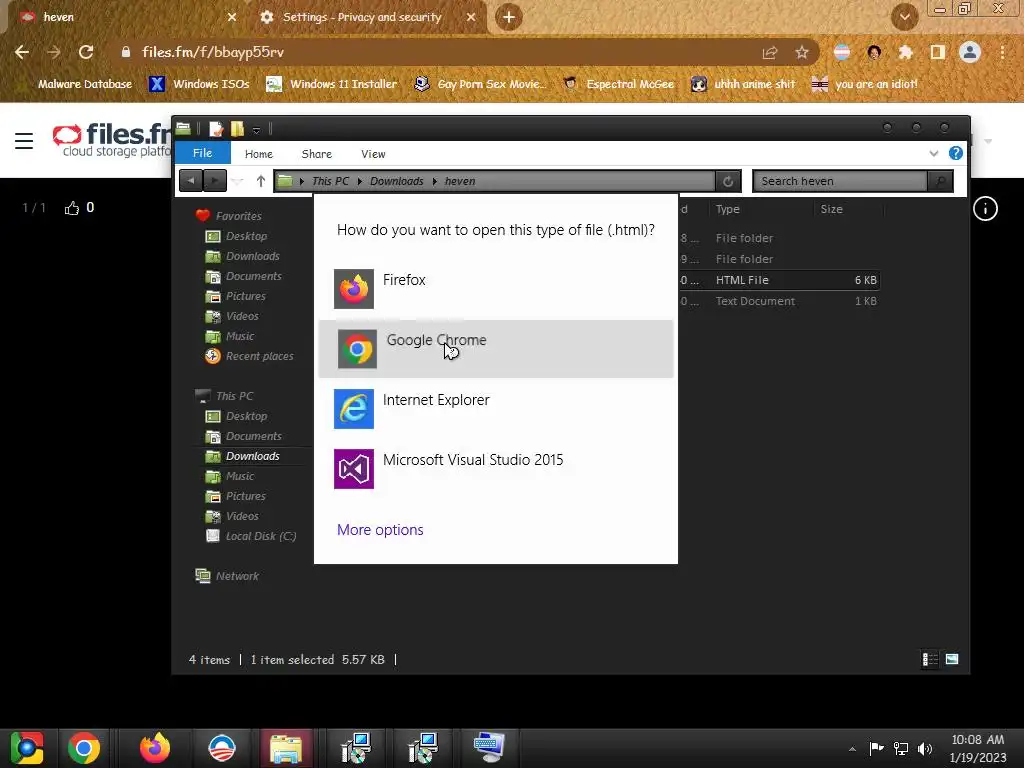Expand the Explorer ribbon chevron
The image size is (1024, 768).
pos(934,153)
